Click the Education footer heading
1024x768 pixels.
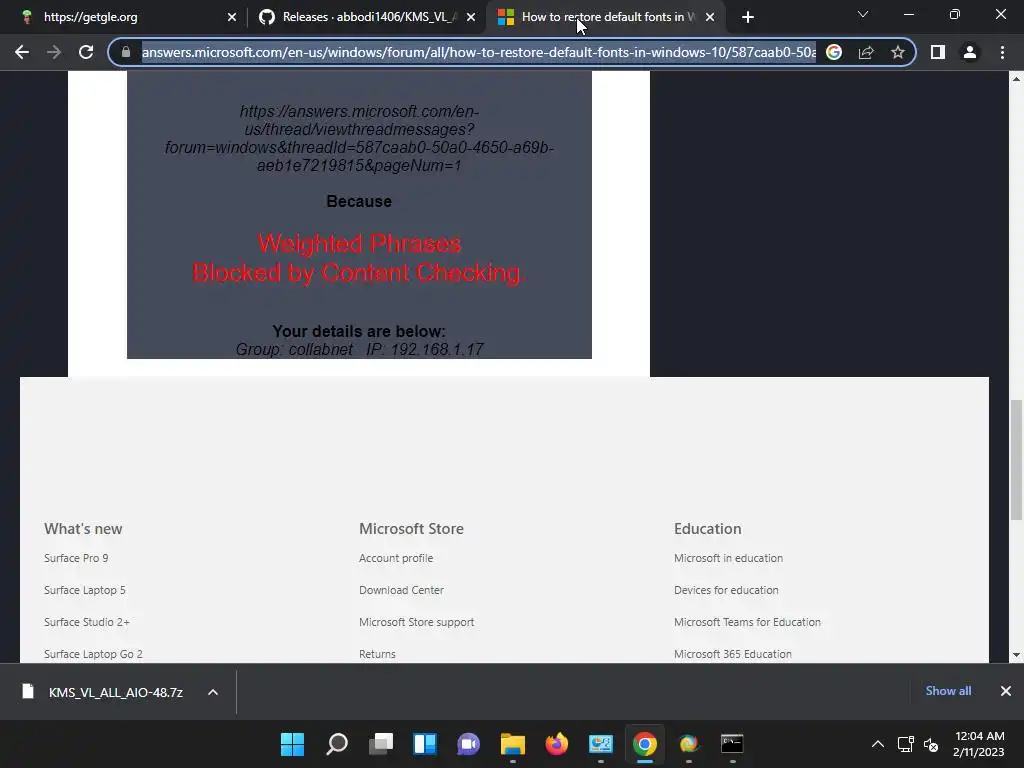point(707,529)
